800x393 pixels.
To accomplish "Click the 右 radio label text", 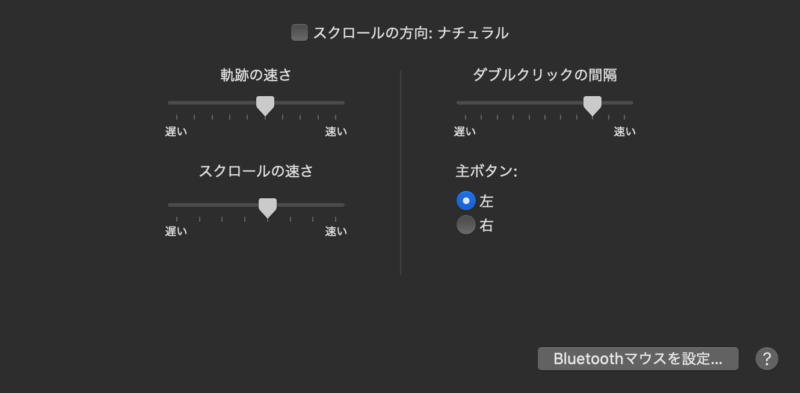I will pyautogui.click(x=486, y=226).
